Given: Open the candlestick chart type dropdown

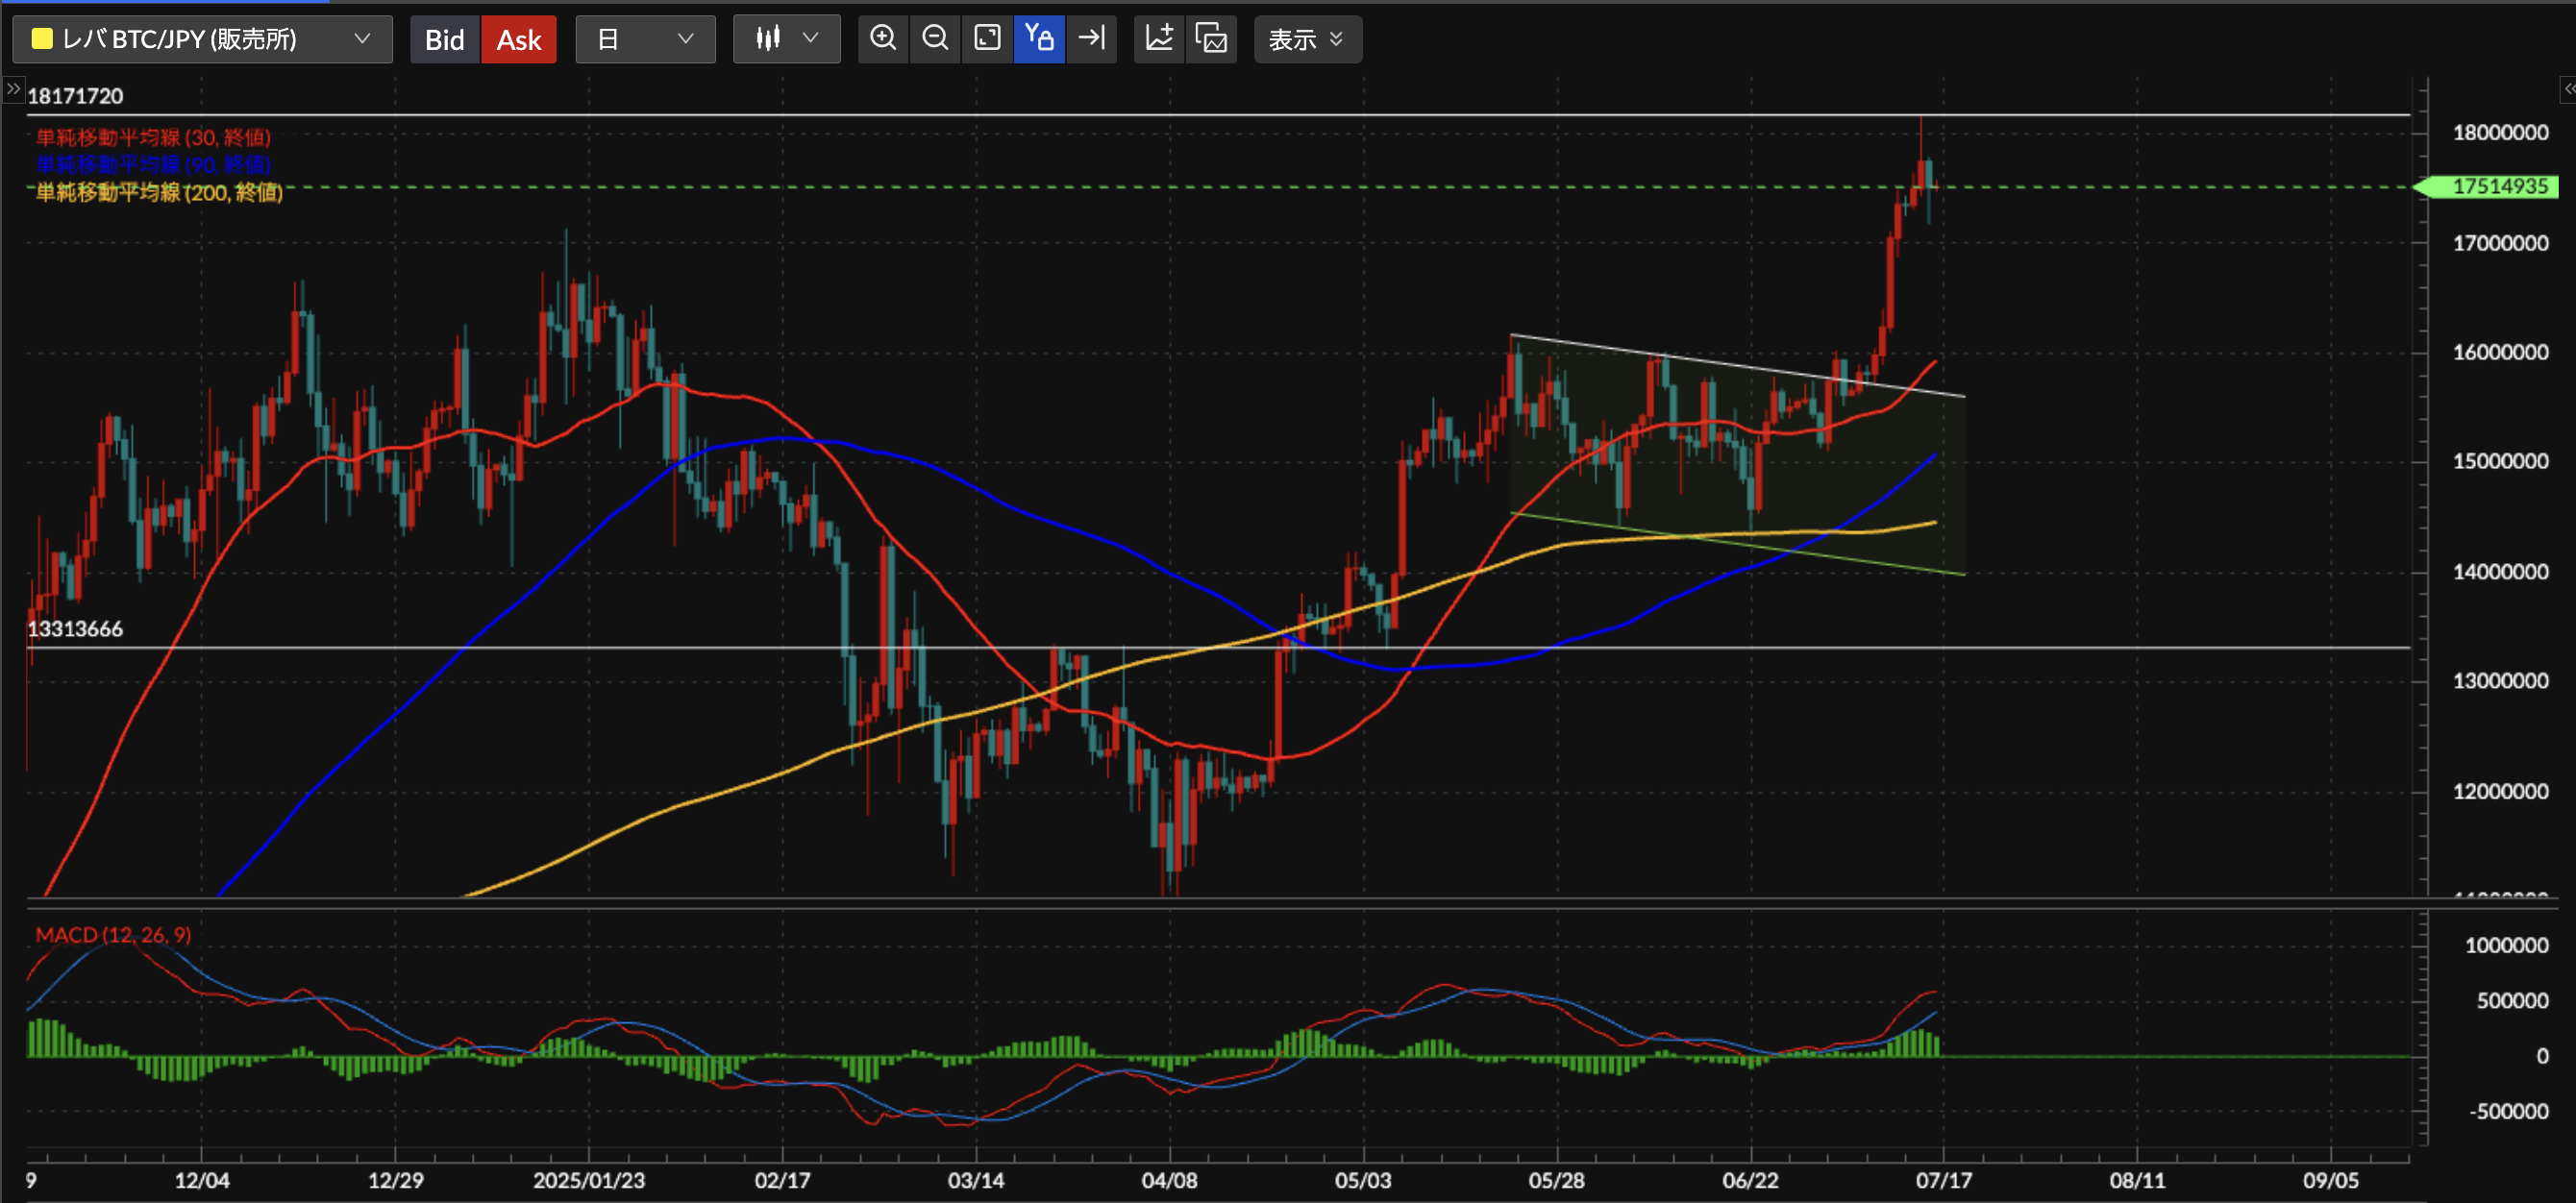Looking at the screenshot, I should (786, 39).
